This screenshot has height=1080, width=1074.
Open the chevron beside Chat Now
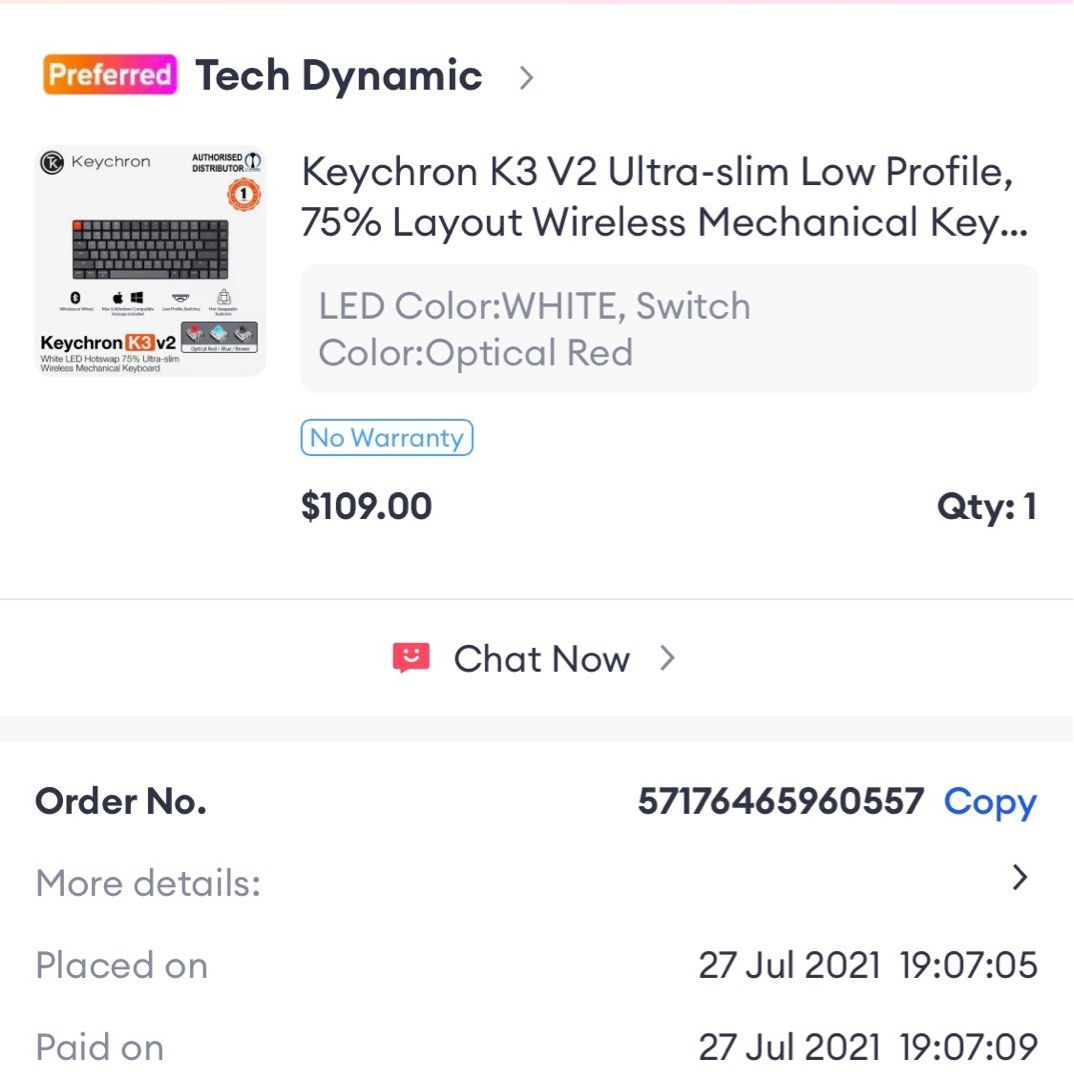click(x=669, y=658)
